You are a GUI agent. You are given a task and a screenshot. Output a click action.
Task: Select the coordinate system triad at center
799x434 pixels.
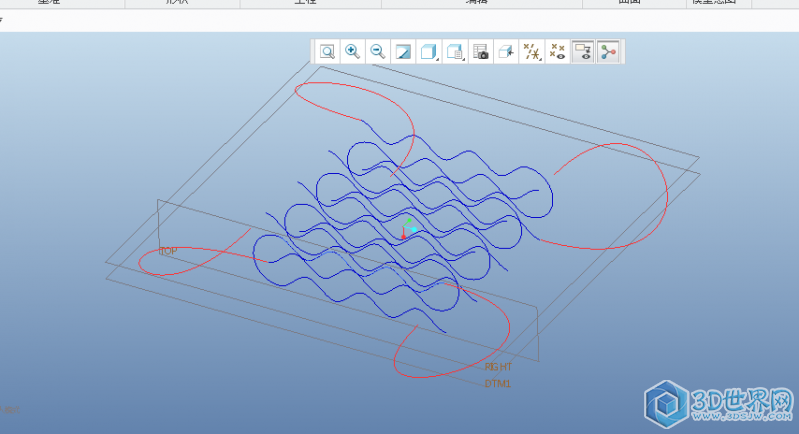(x=409, y=229)
